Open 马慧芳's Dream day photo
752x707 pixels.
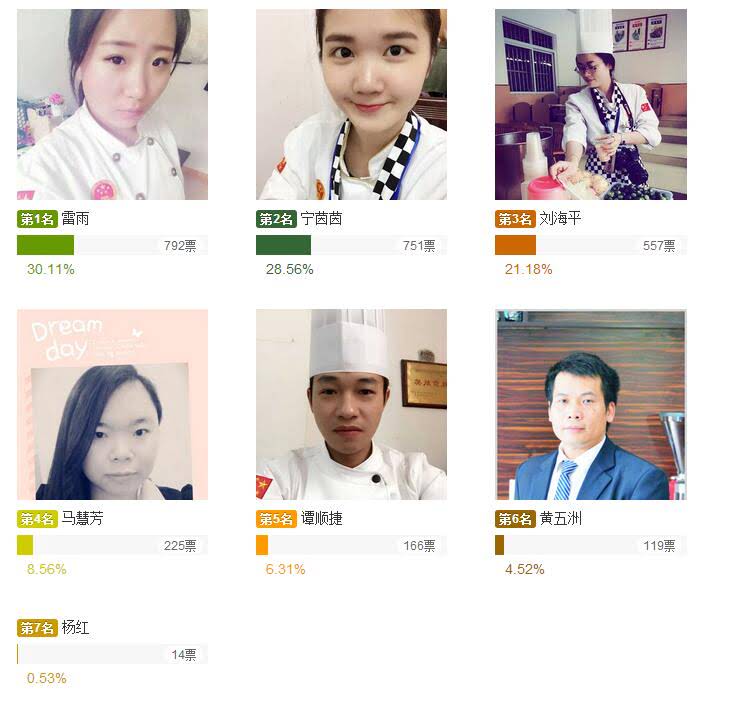(x=112, y=404)
